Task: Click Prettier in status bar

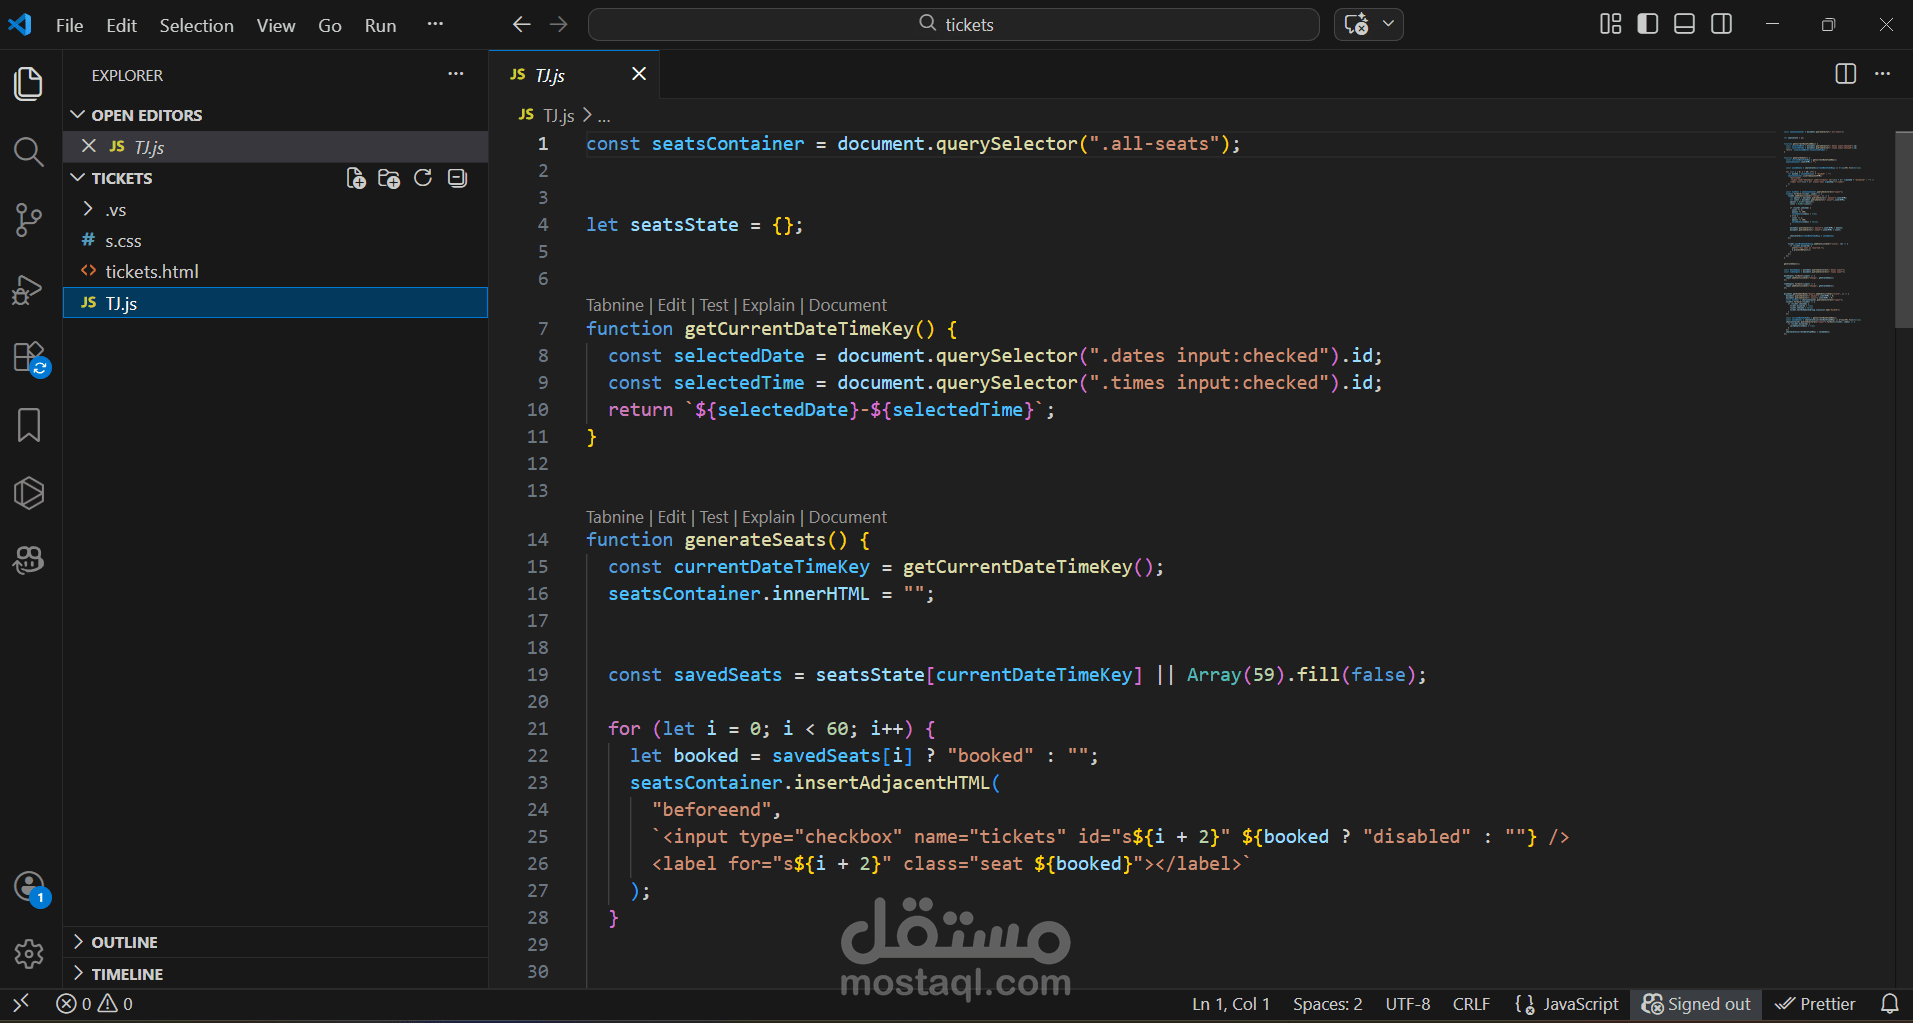Action: [1816, 1004]
